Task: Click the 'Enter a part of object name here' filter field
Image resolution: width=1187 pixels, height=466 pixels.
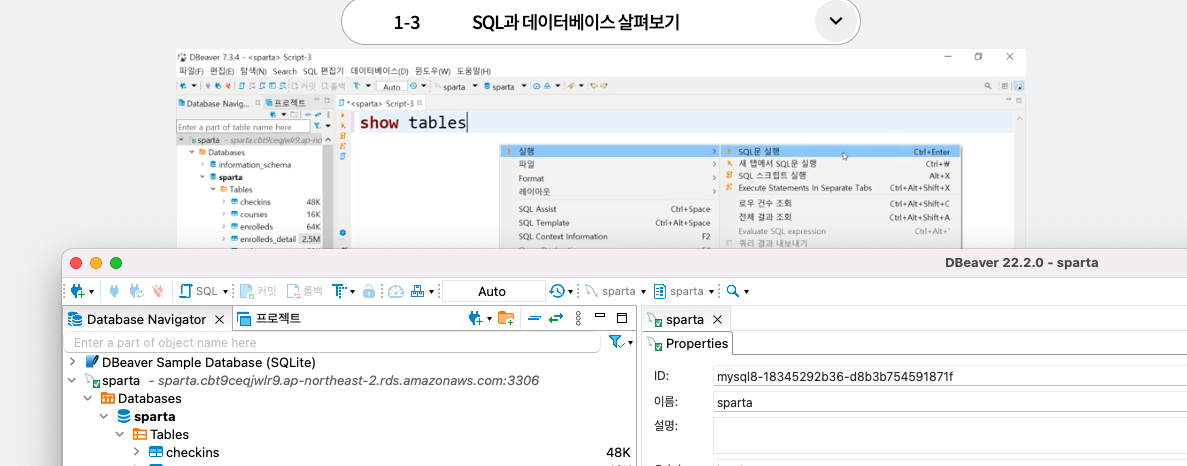Action: pyautogui.click(x=332, y=343)
